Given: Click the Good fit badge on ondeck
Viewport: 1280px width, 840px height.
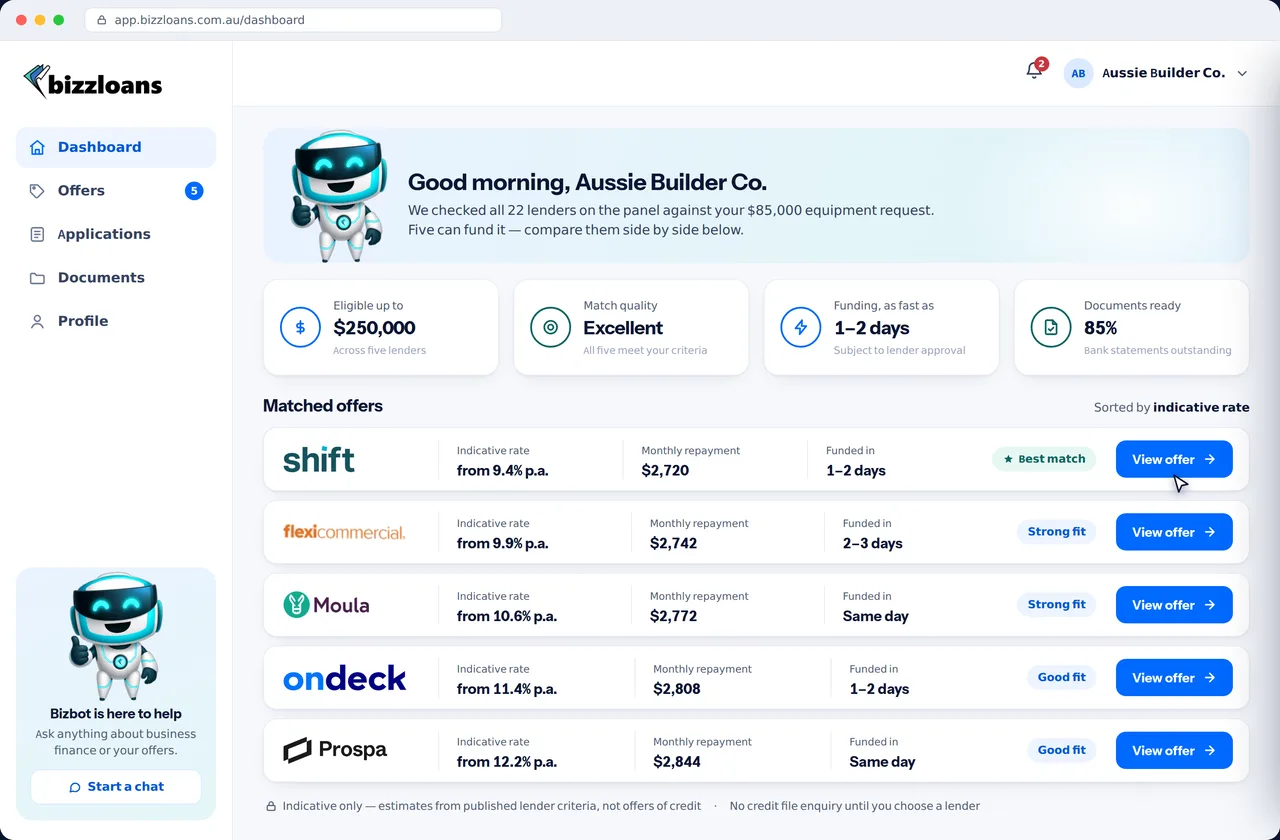Looking at the screenshot, I should [x=1061, y=678].
